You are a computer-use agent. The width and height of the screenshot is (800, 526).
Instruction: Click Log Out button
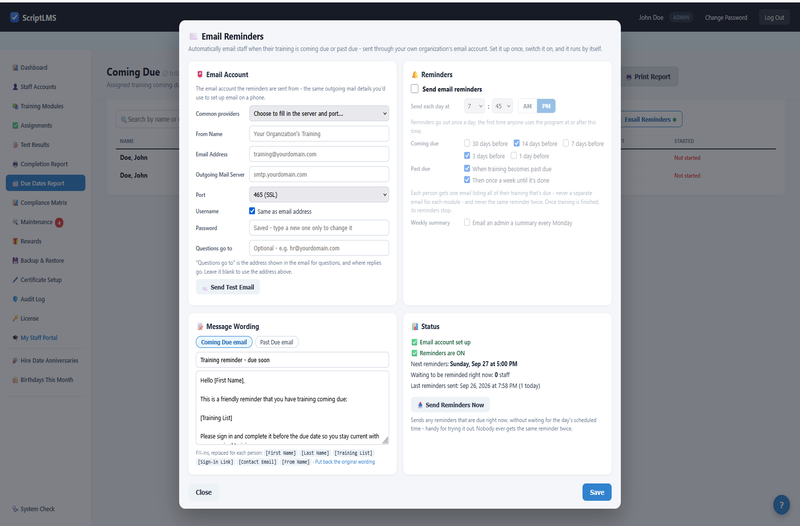click(x=774, y=17)
